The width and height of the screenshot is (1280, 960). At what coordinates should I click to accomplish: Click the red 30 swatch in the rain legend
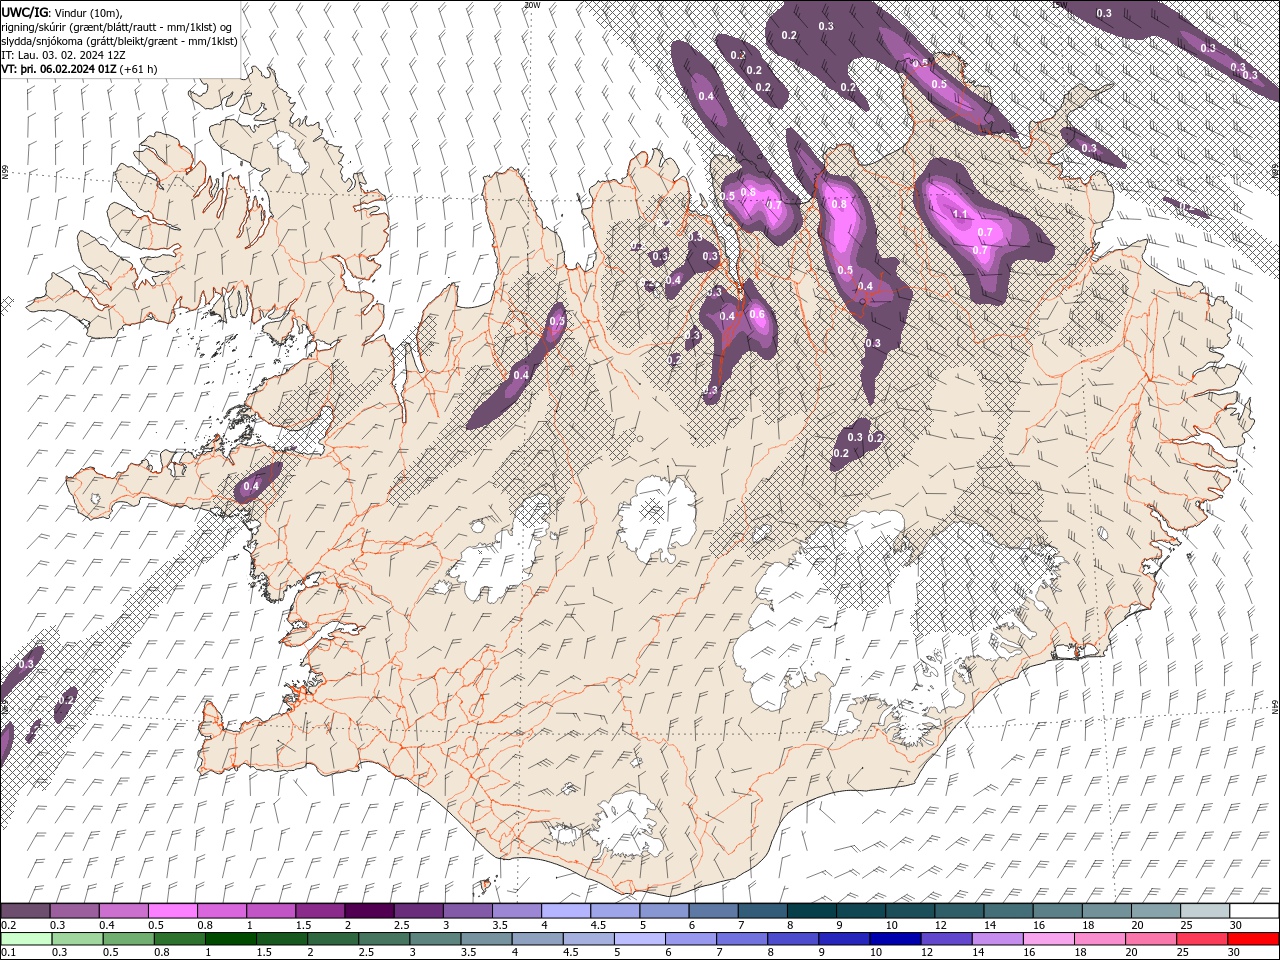point(1254,939)
